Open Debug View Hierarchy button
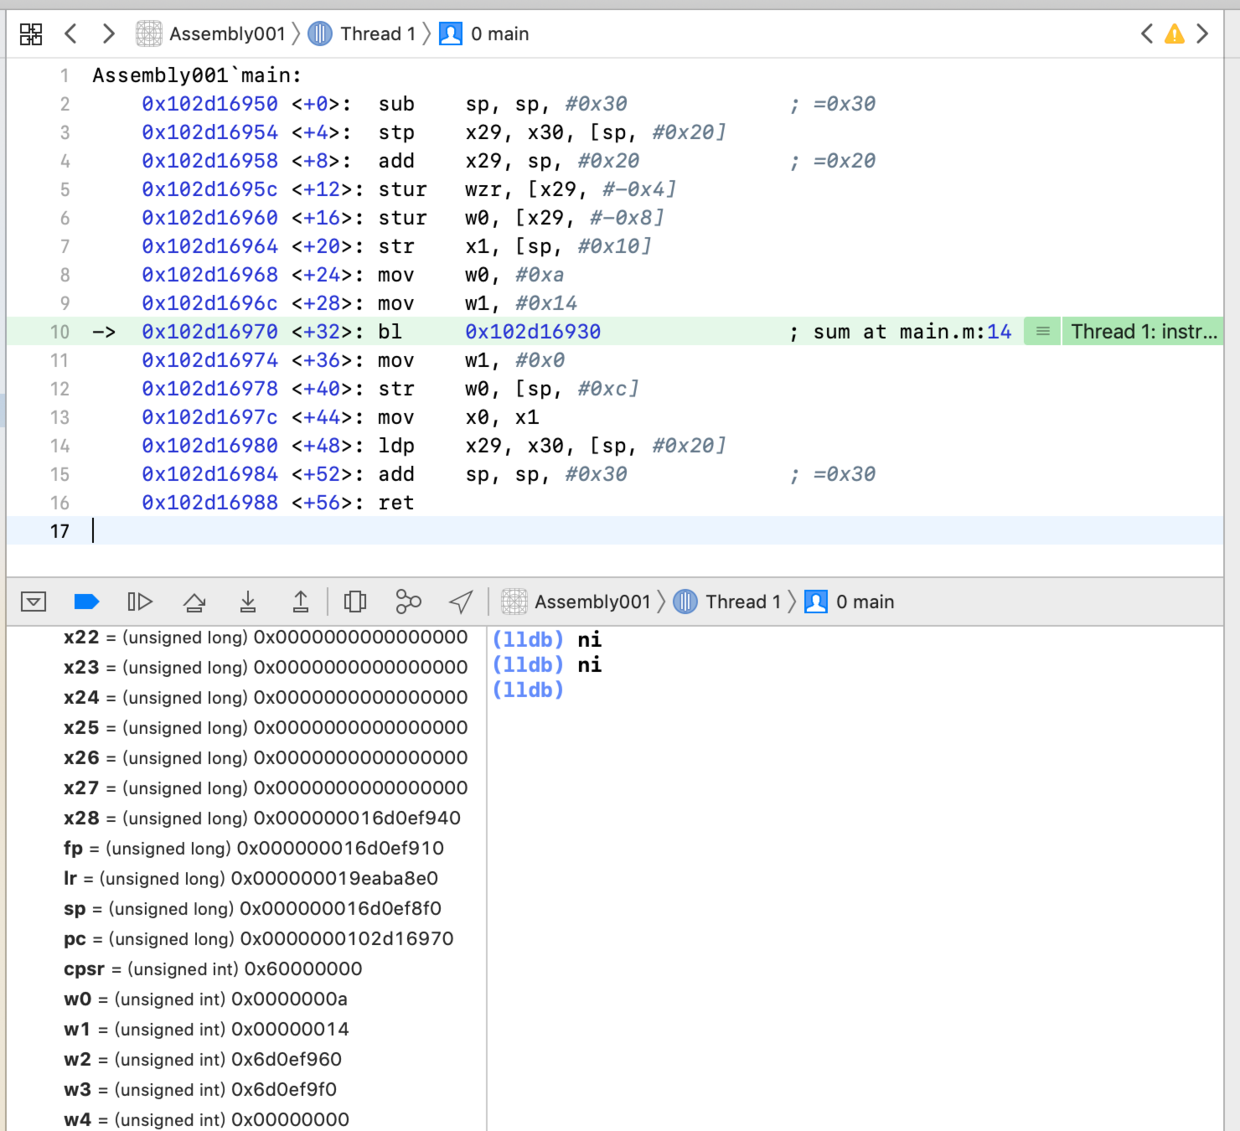 pos(355,602)
